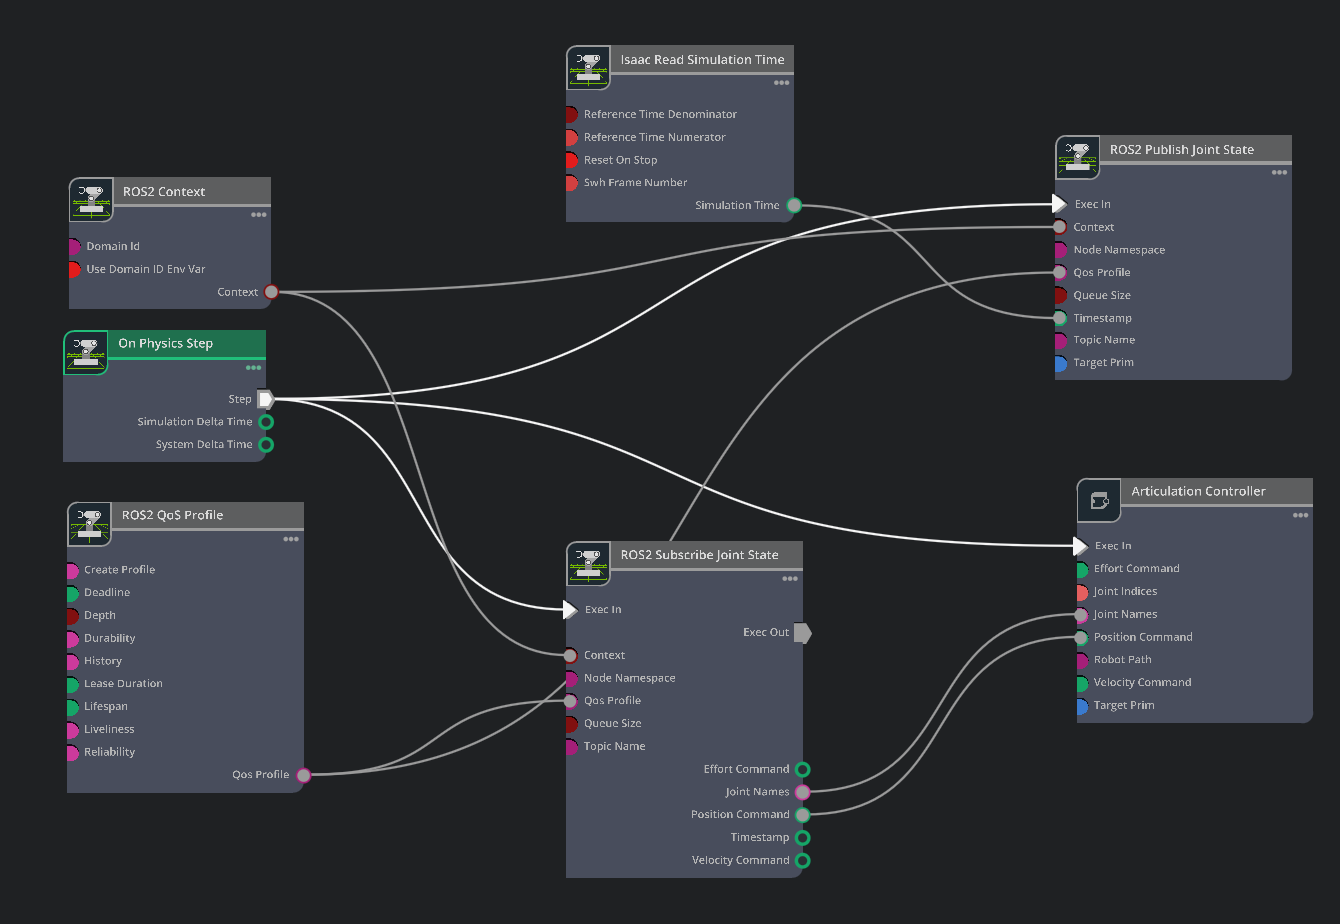
Task: Click the Swh Frame Number input port
Action: [571, 183]
